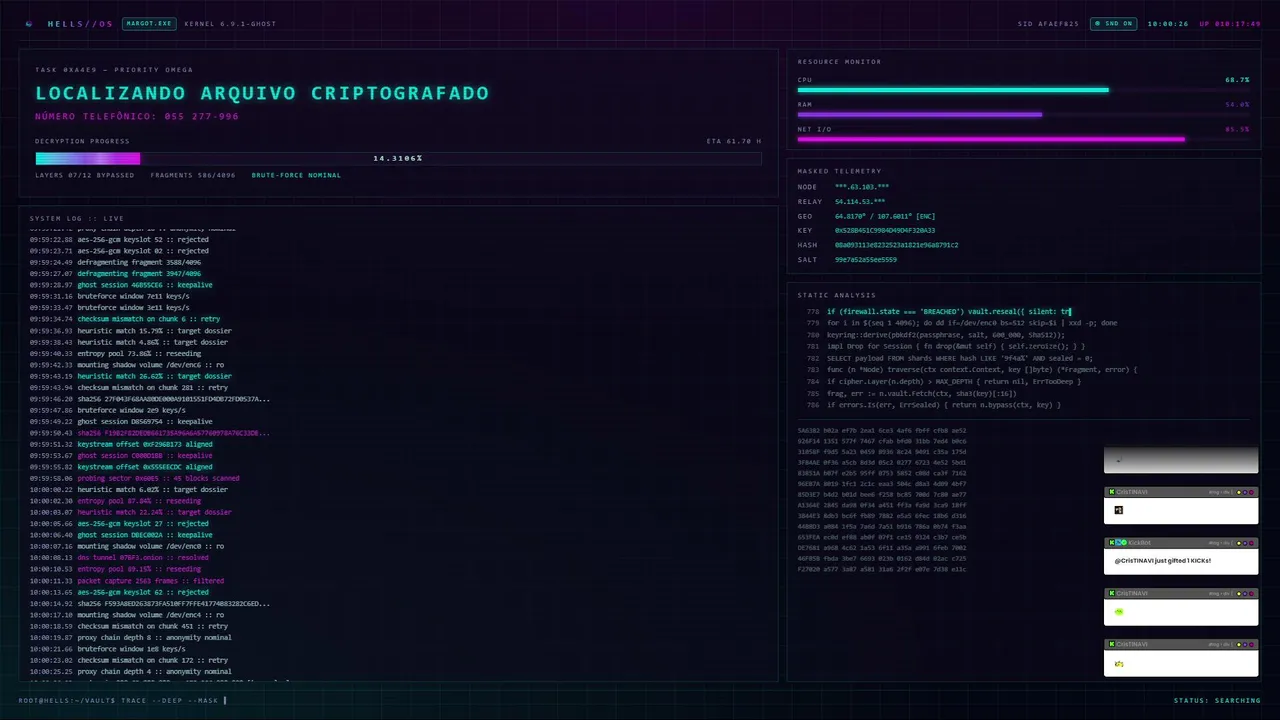Screen dimensions: 1280x720
Task: Click the 'SYSTEM LOG :: LIVE' panel header
Action: [76, 218]
